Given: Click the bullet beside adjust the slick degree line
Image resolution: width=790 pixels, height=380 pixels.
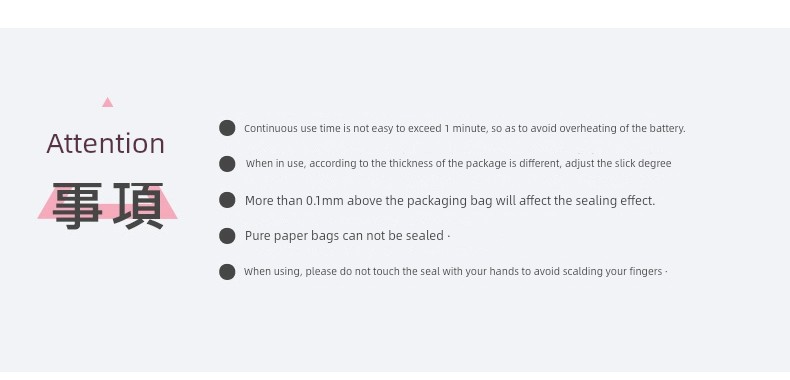Looking at the screenshot, I should [227, 164].
